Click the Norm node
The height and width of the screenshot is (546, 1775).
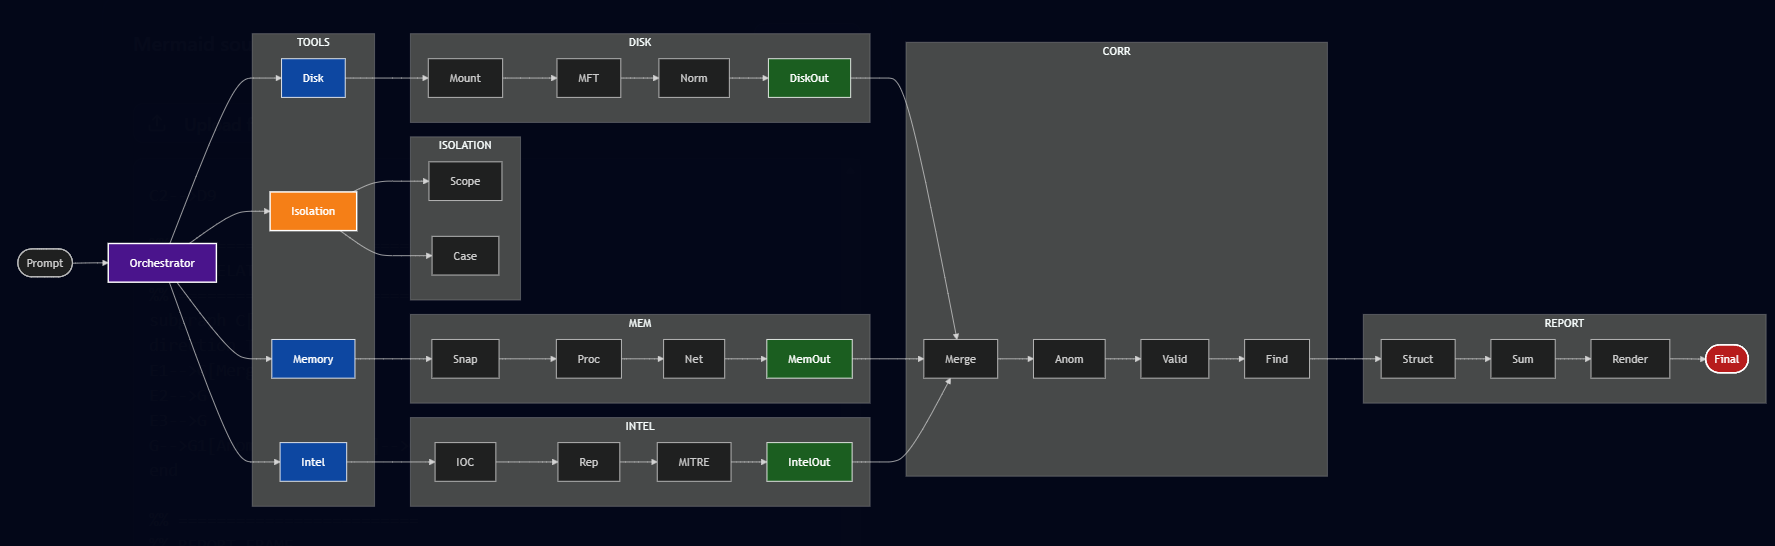click(694, 78)
